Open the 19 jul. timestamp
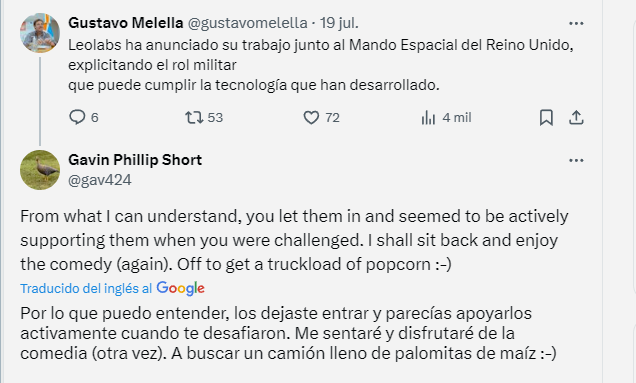 [x=339, y=23]
